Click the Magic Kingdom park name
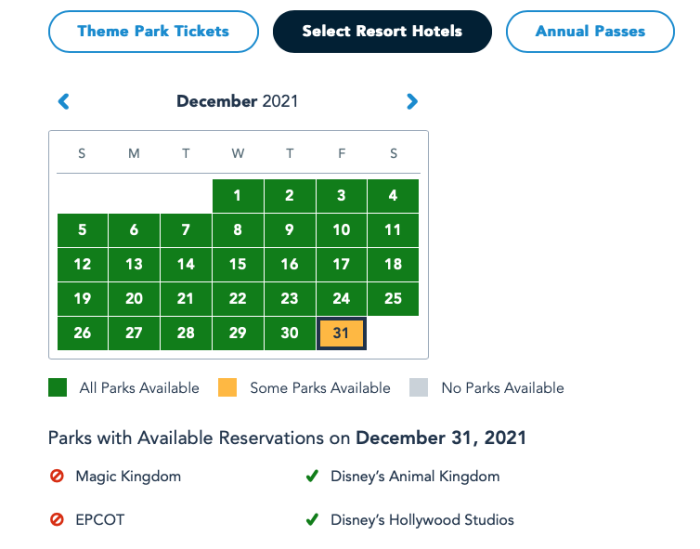Image resolution: width=700 pixels, height=549 pixels. pyautogui.click(x=128, y=476)
